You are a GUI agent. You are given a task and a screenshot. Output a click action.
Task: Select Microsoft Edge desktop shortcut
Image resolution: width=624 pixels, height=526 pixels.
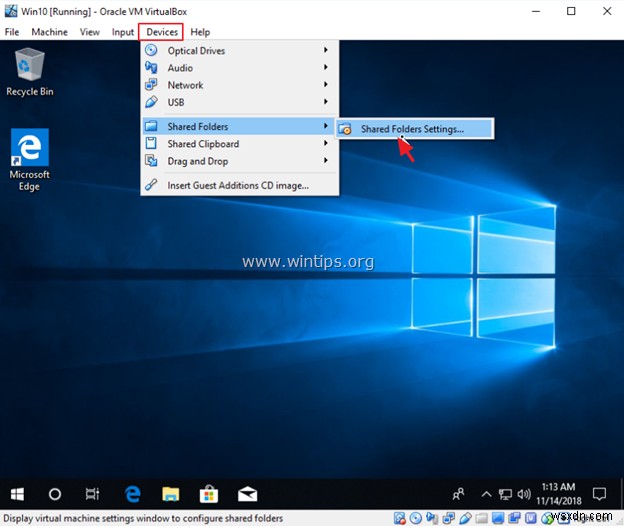[29, 160]
